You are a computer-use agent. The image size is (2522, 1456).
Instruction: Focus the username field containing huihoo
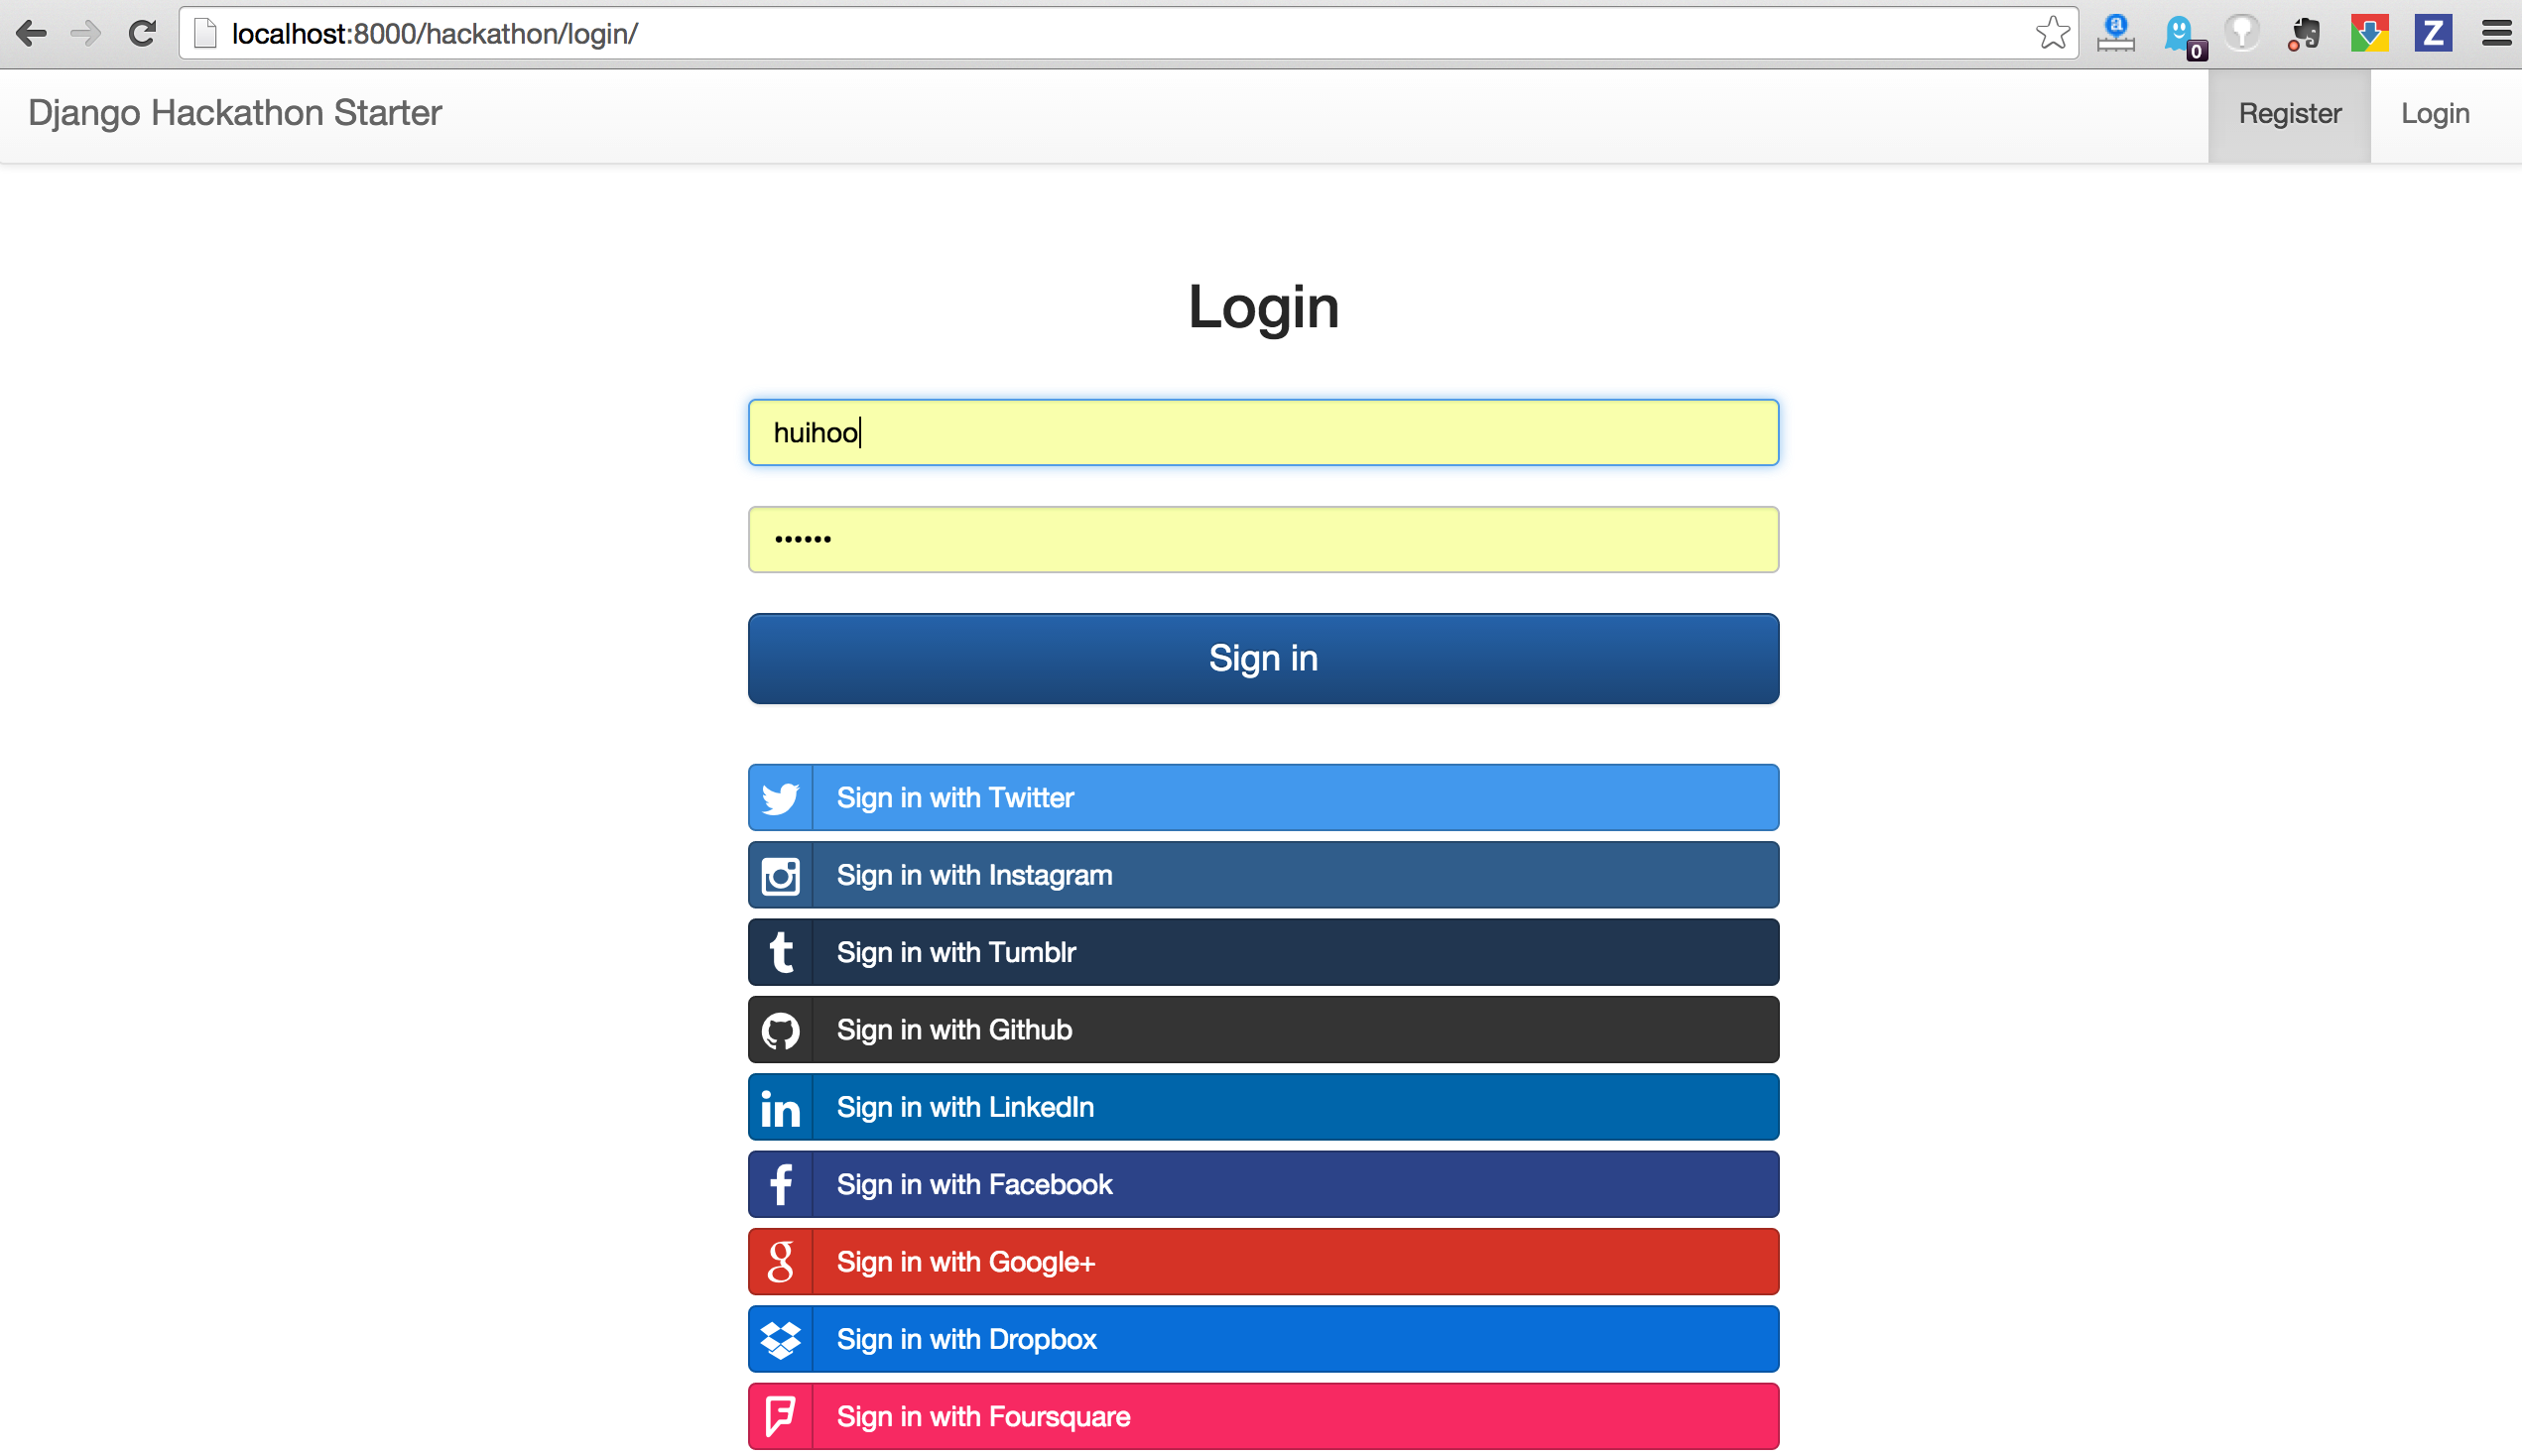coord(1262,432)
